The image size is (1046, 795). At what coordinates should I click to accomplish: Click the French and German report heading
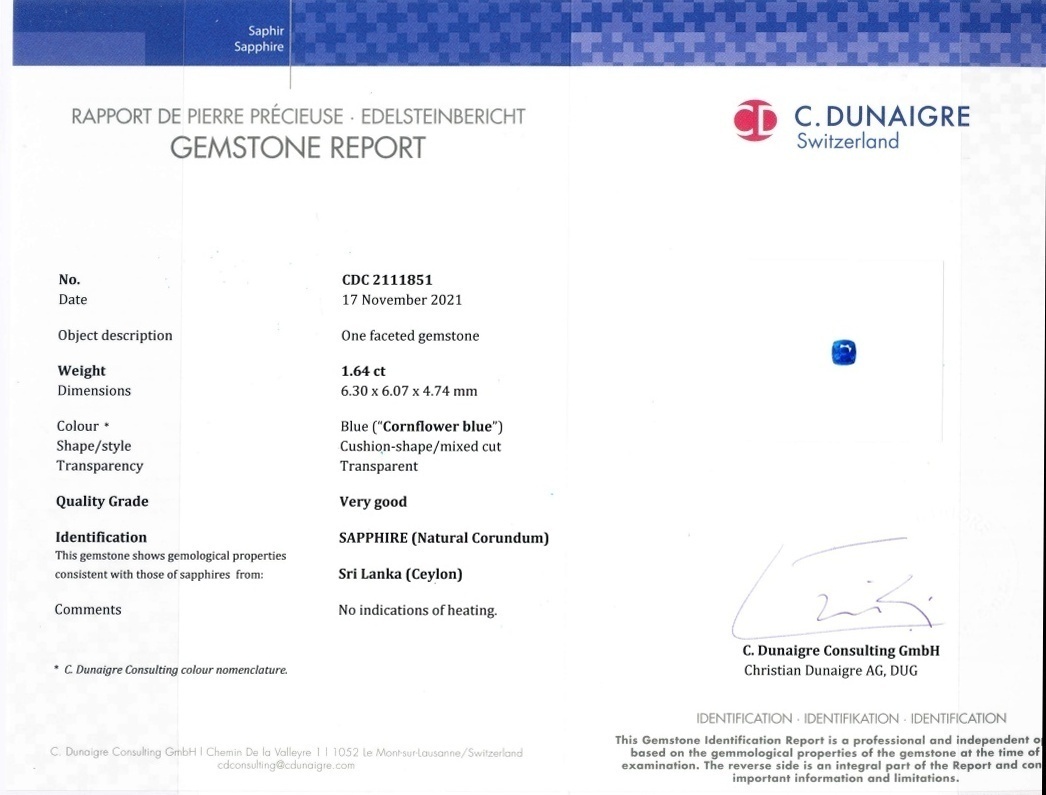point(298,117)
